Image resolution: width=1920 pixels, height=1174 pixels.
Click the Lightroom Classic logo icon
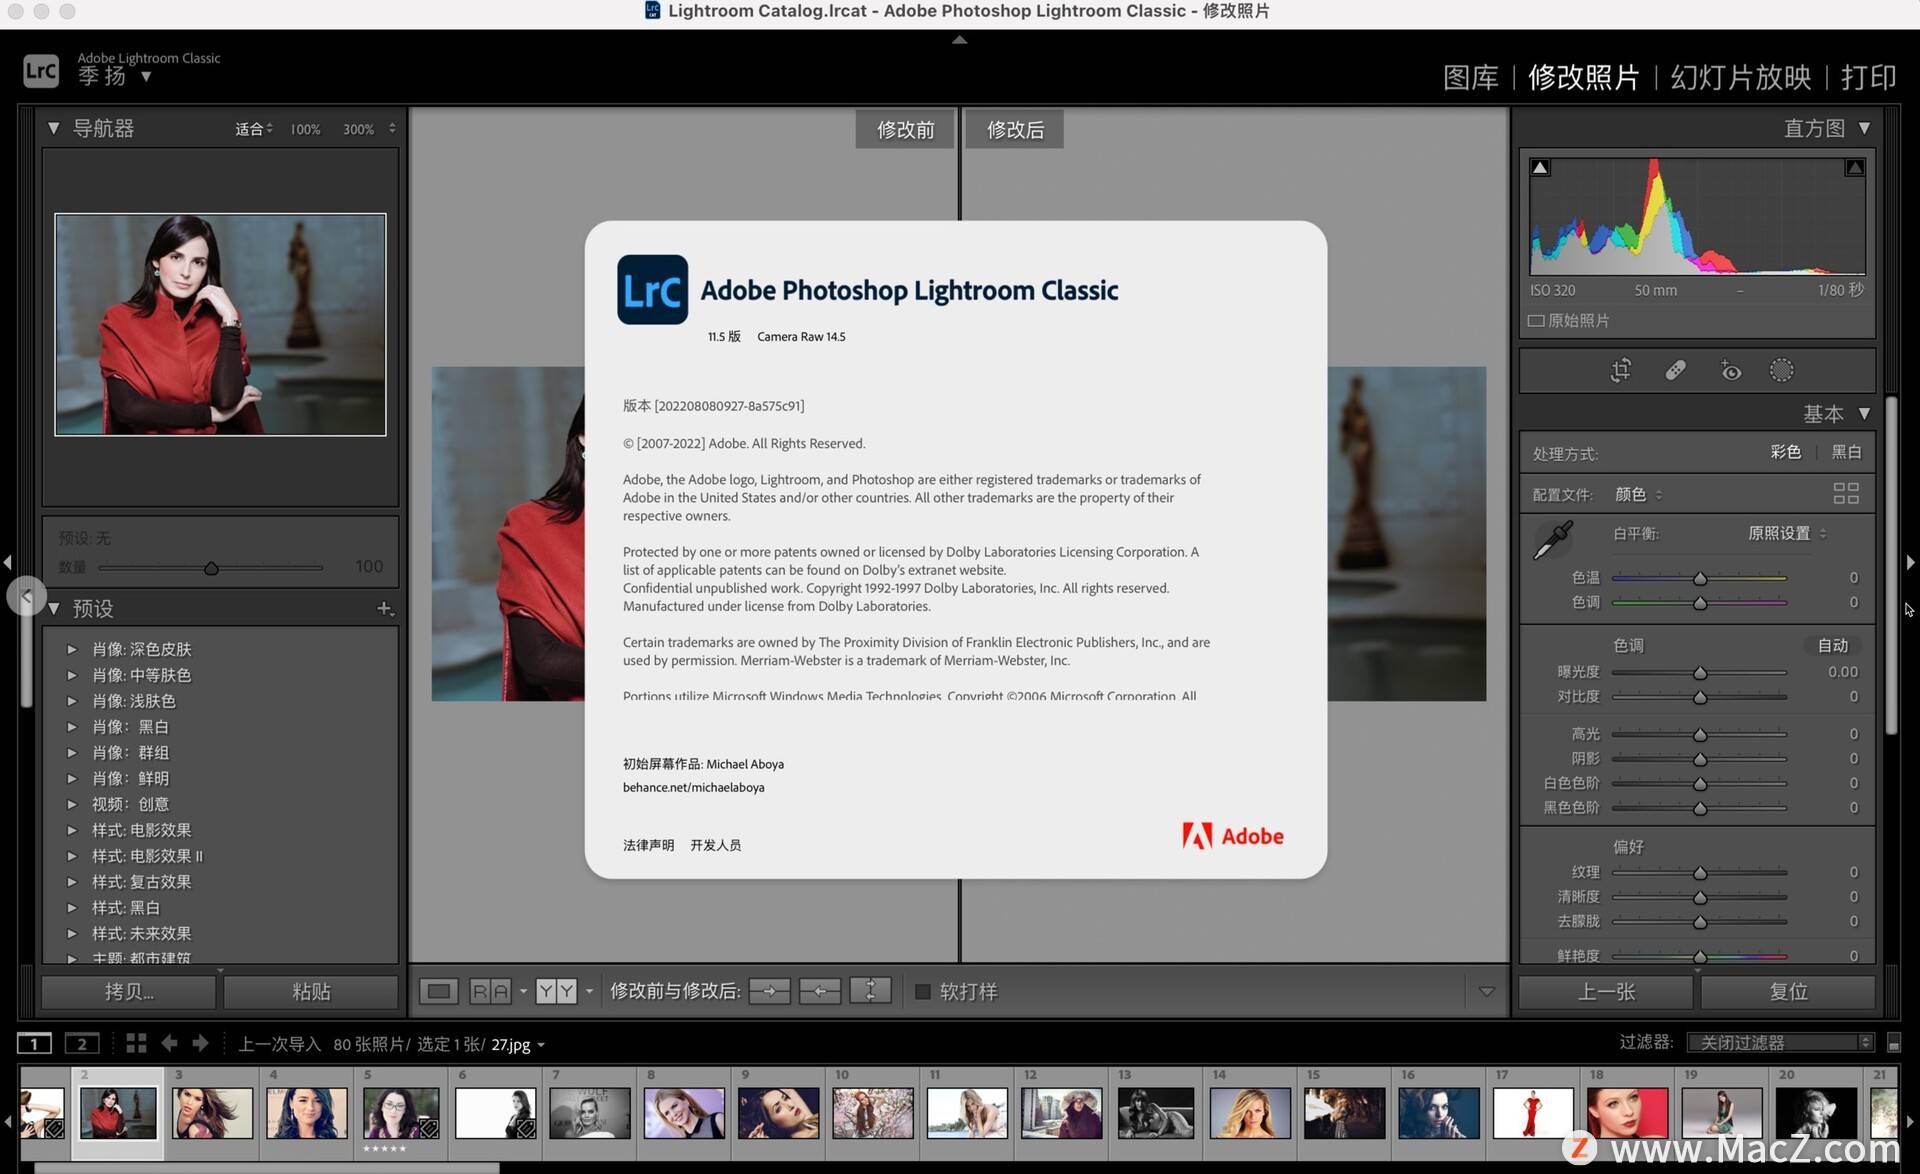(x=40, y=70)
